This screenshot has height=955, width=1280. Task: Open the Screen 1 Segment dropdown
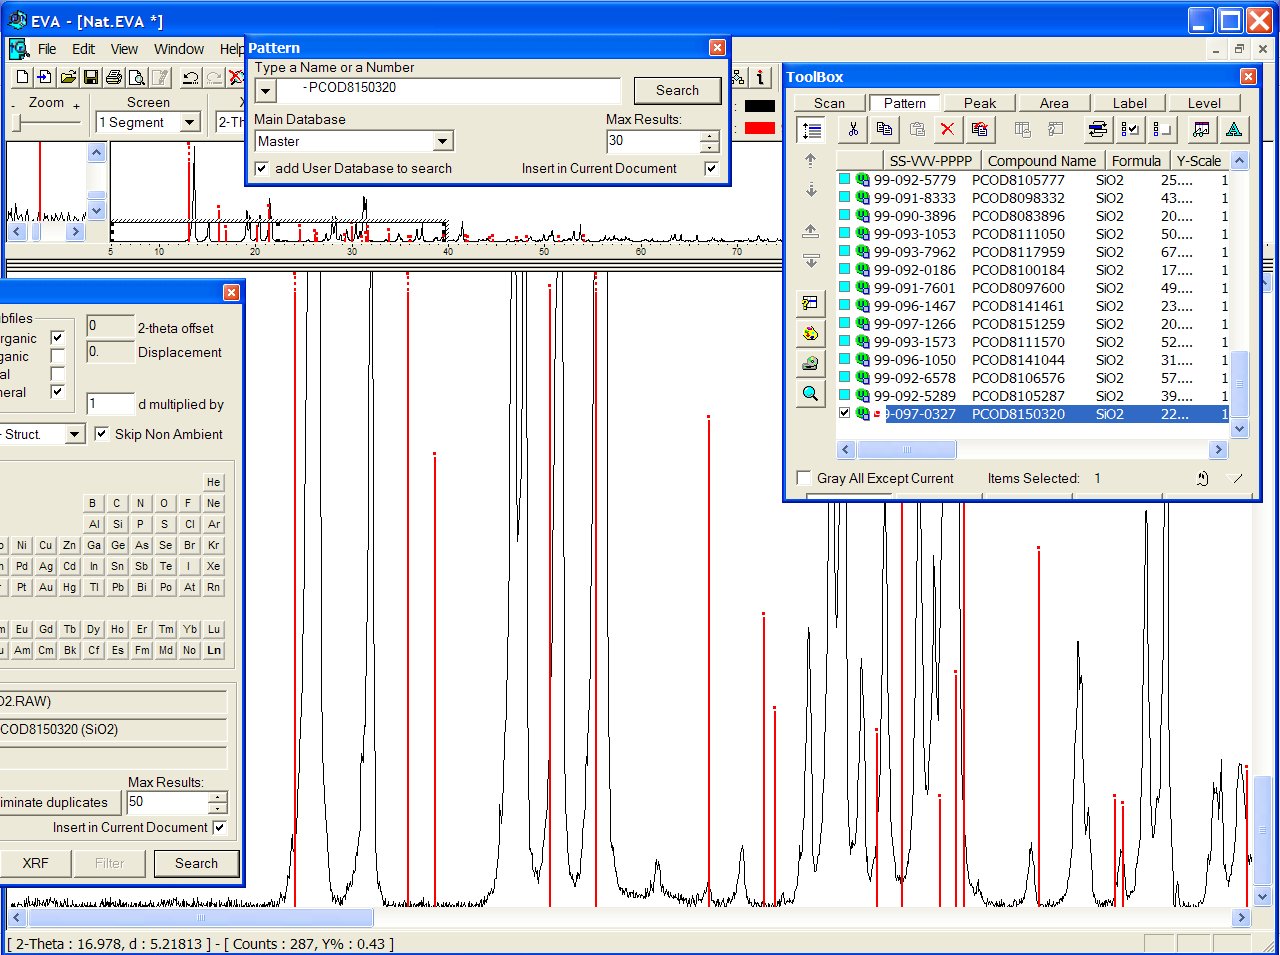click(190, 122)
